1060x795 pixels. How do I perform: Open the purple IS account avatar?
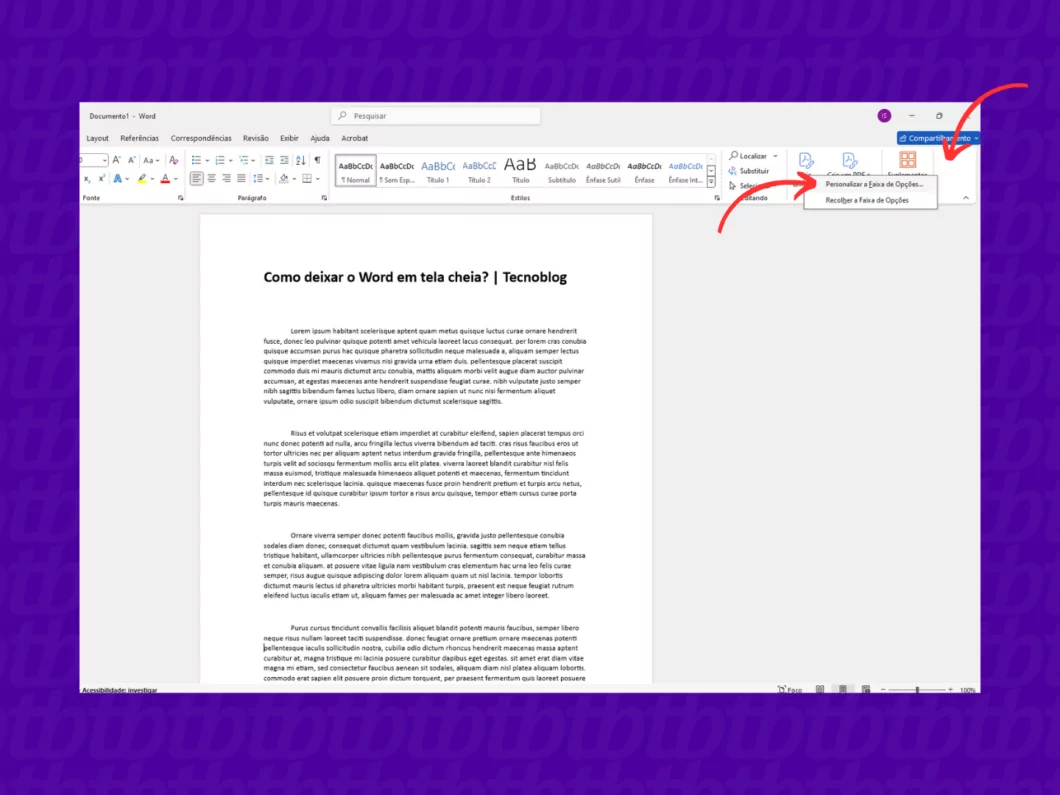(884, 116)
